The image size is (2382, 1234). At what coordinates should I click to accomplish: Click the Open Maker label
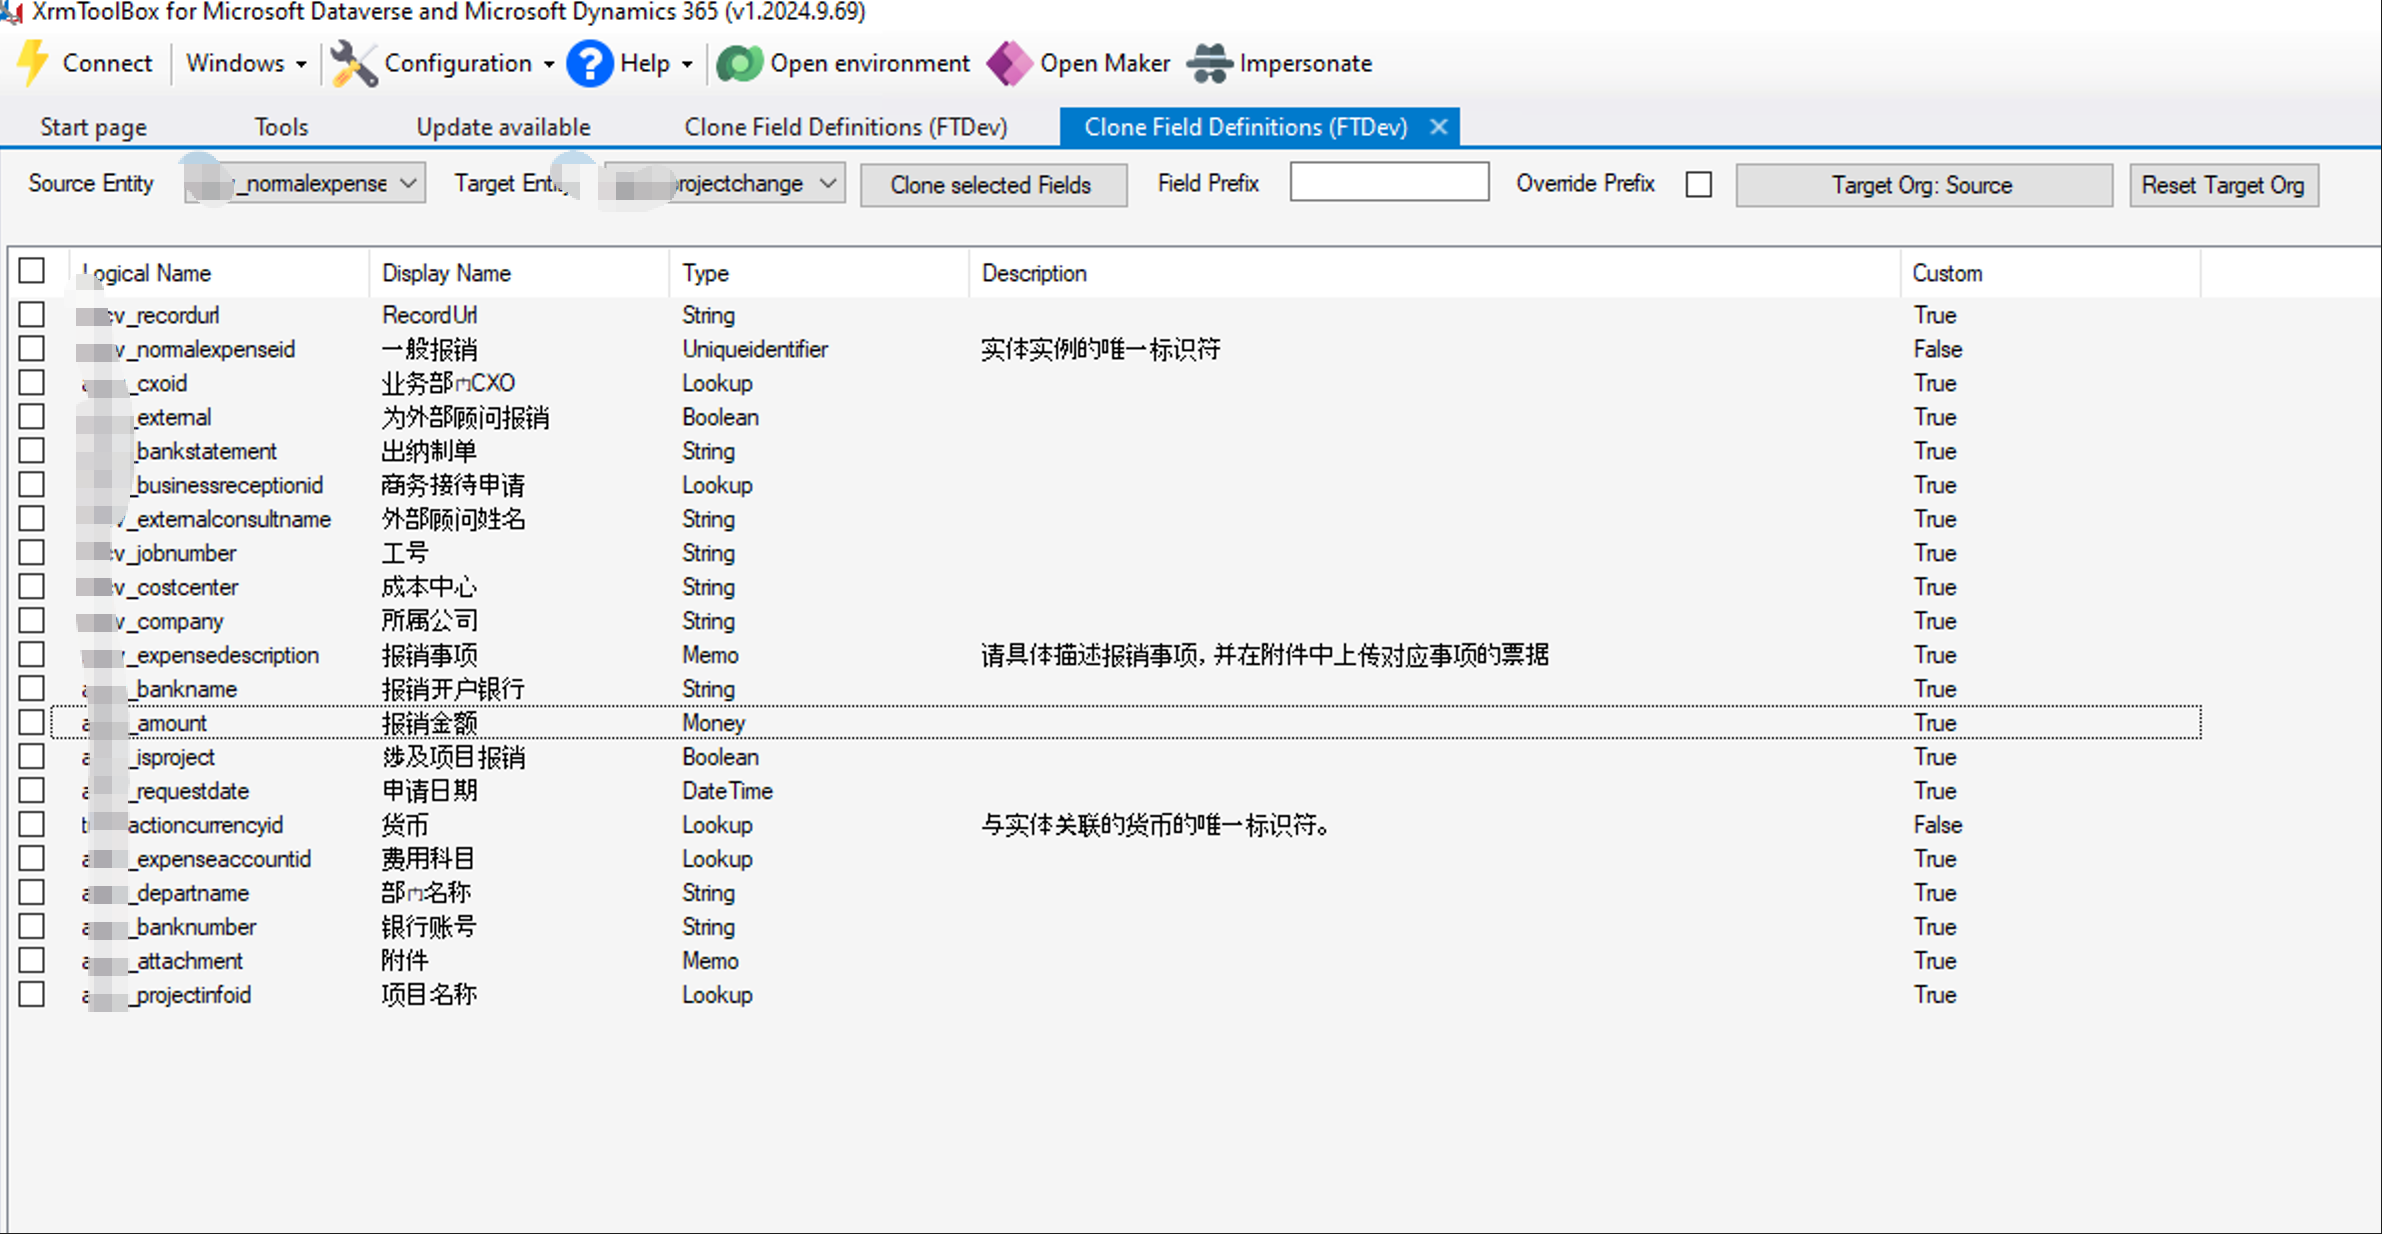tap(1105, 63)
